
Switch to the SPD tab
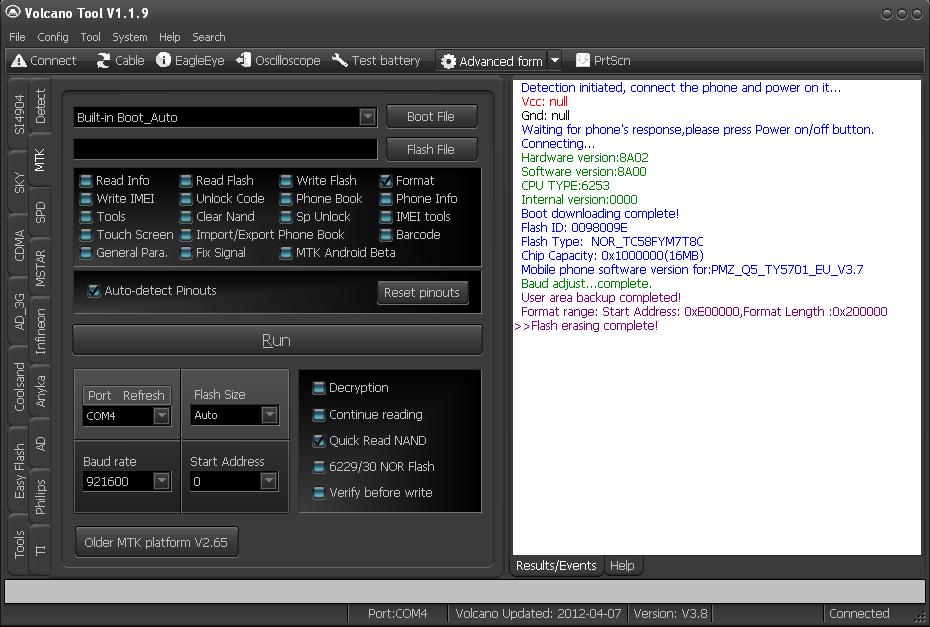coord(40,213)
